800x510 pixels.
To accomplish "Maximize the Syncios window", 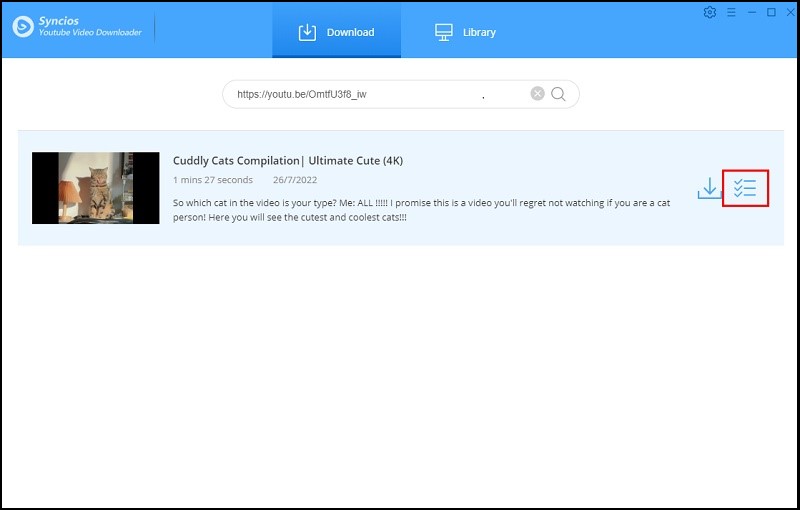I will coord(771,12).
